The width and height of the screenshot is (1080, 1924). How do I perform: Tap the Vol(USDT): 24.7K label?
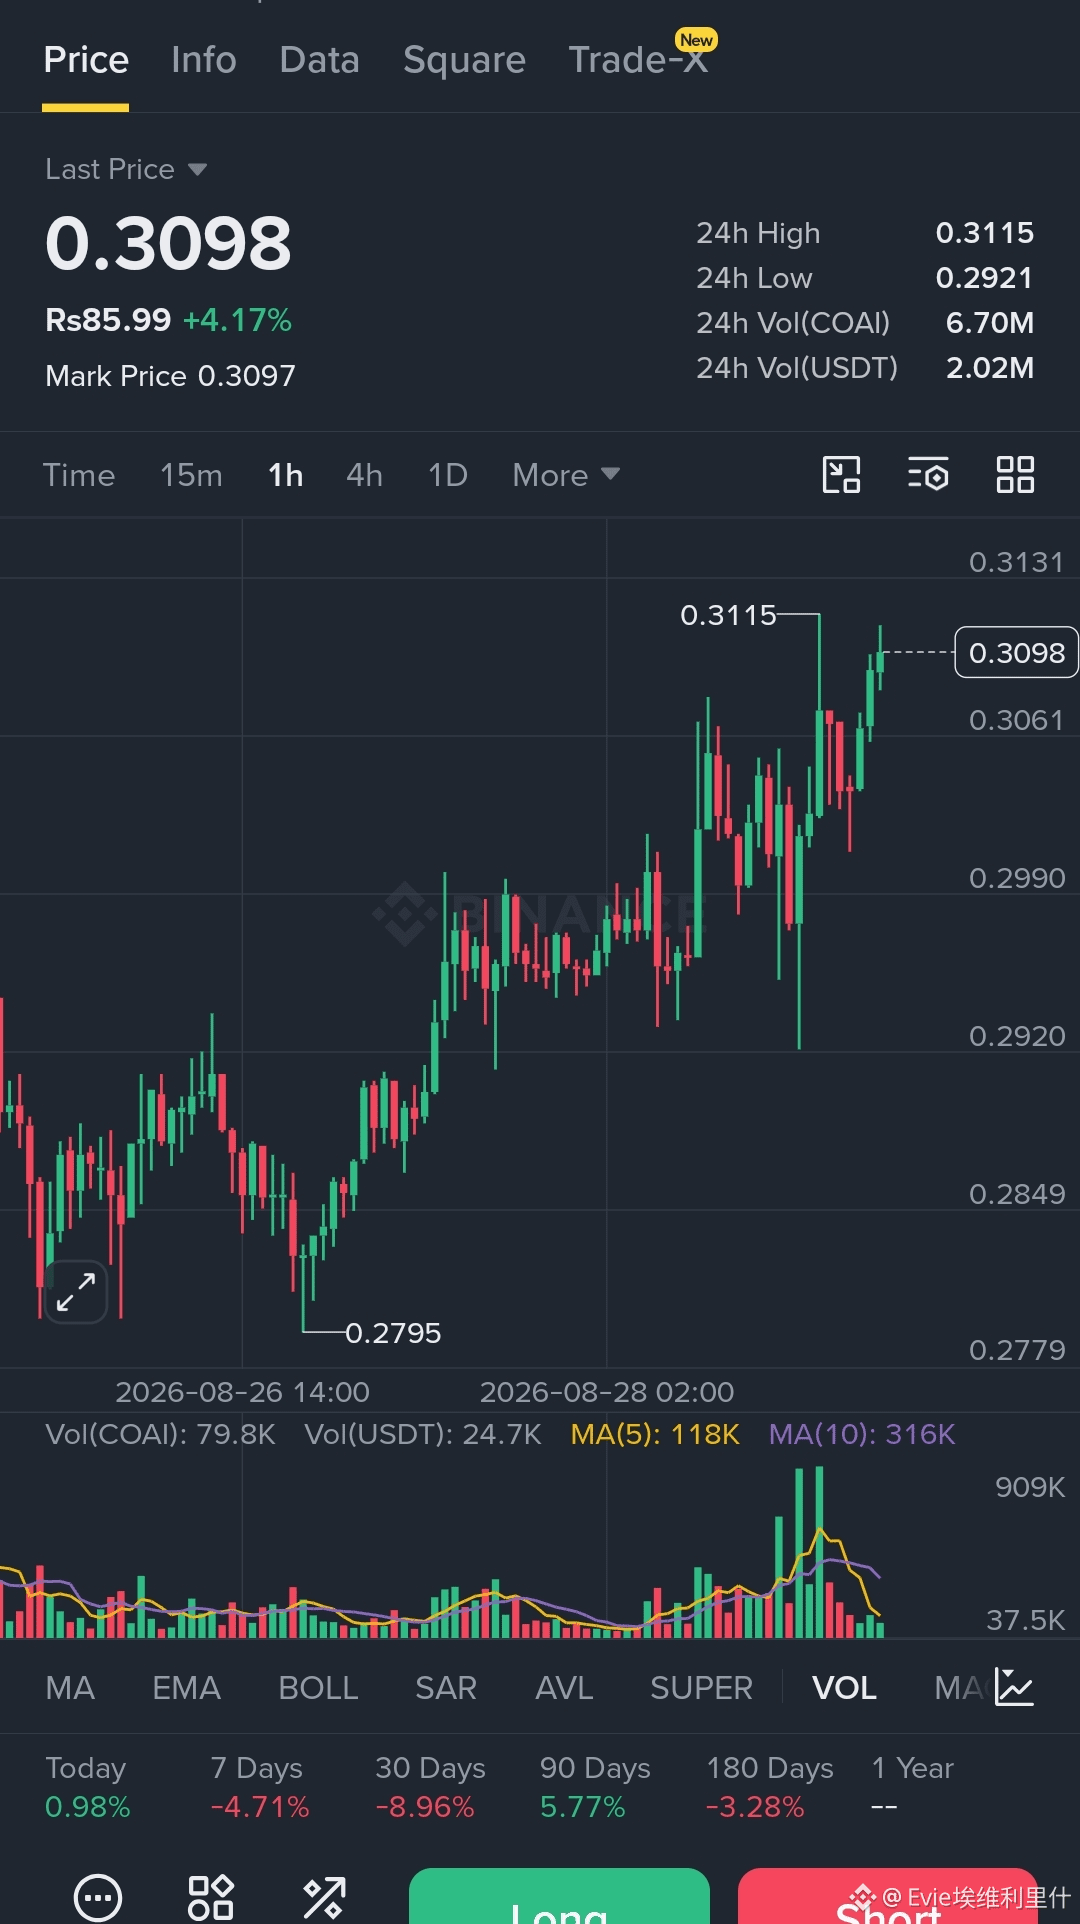pos(423,1434)
